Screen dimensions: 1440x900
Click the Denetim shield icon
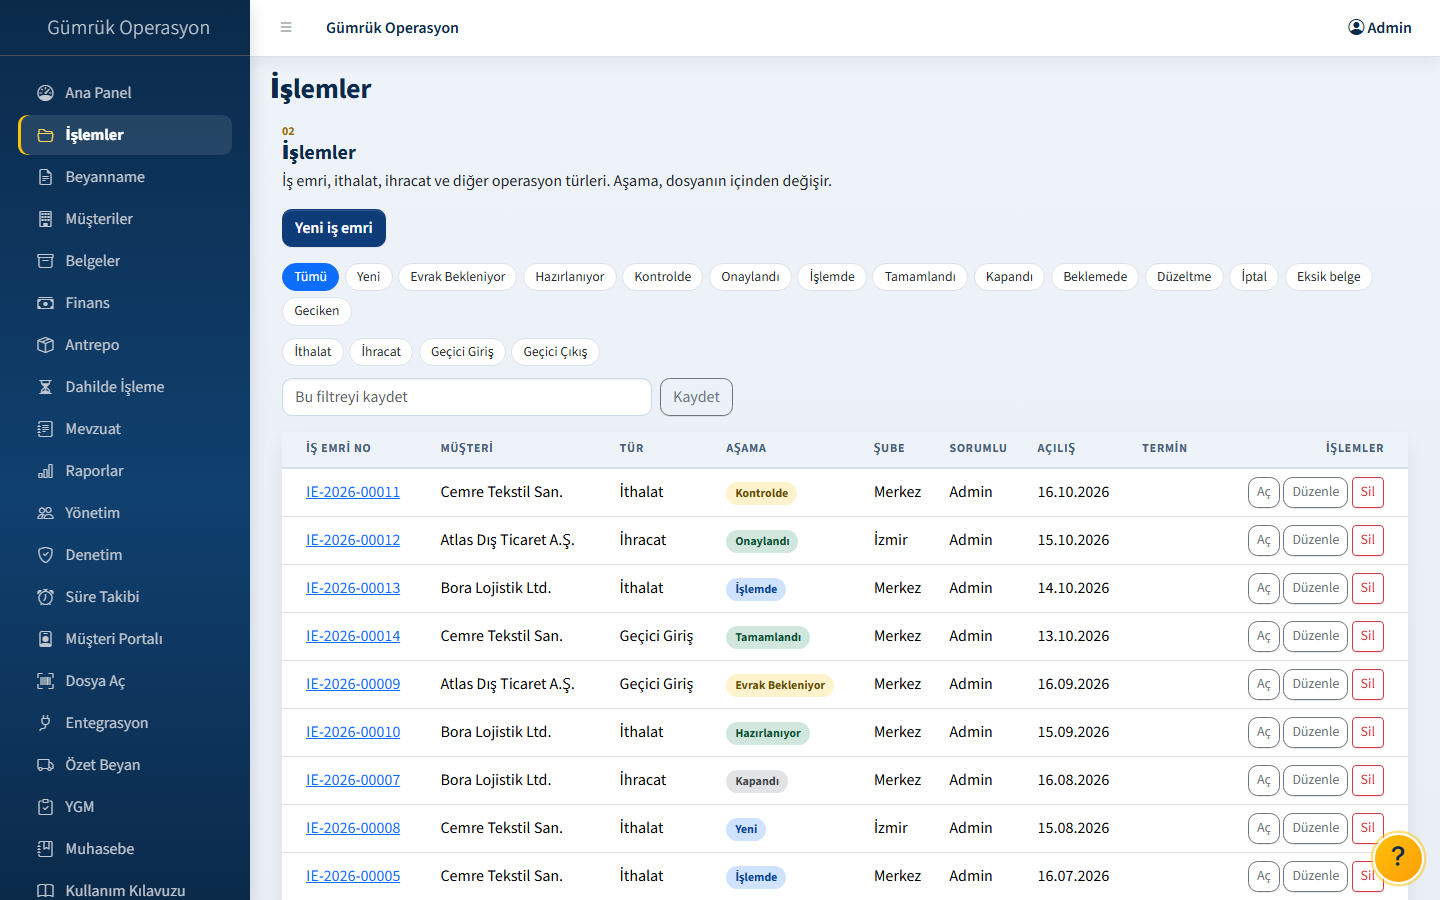(45, 555)
